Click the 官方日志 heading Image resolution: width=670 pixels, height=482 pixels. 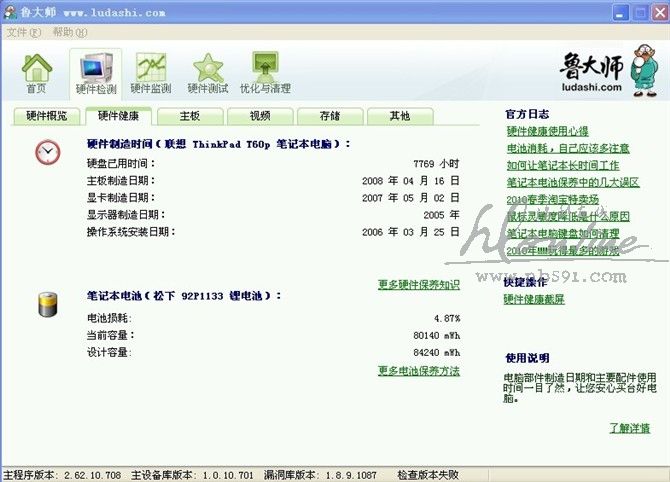coord(527,114)
